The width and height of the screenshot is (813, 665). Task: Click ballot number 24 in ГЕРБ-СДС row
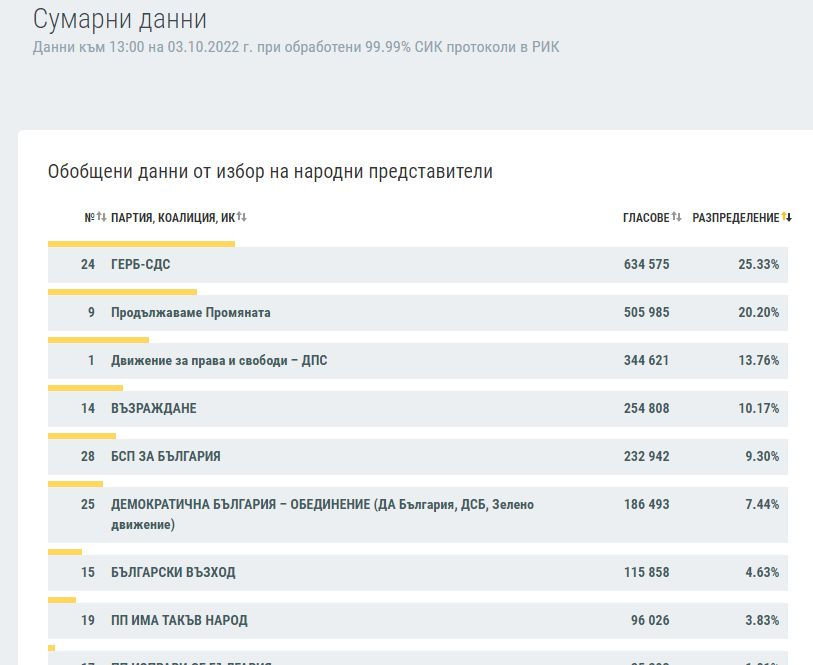88,264
